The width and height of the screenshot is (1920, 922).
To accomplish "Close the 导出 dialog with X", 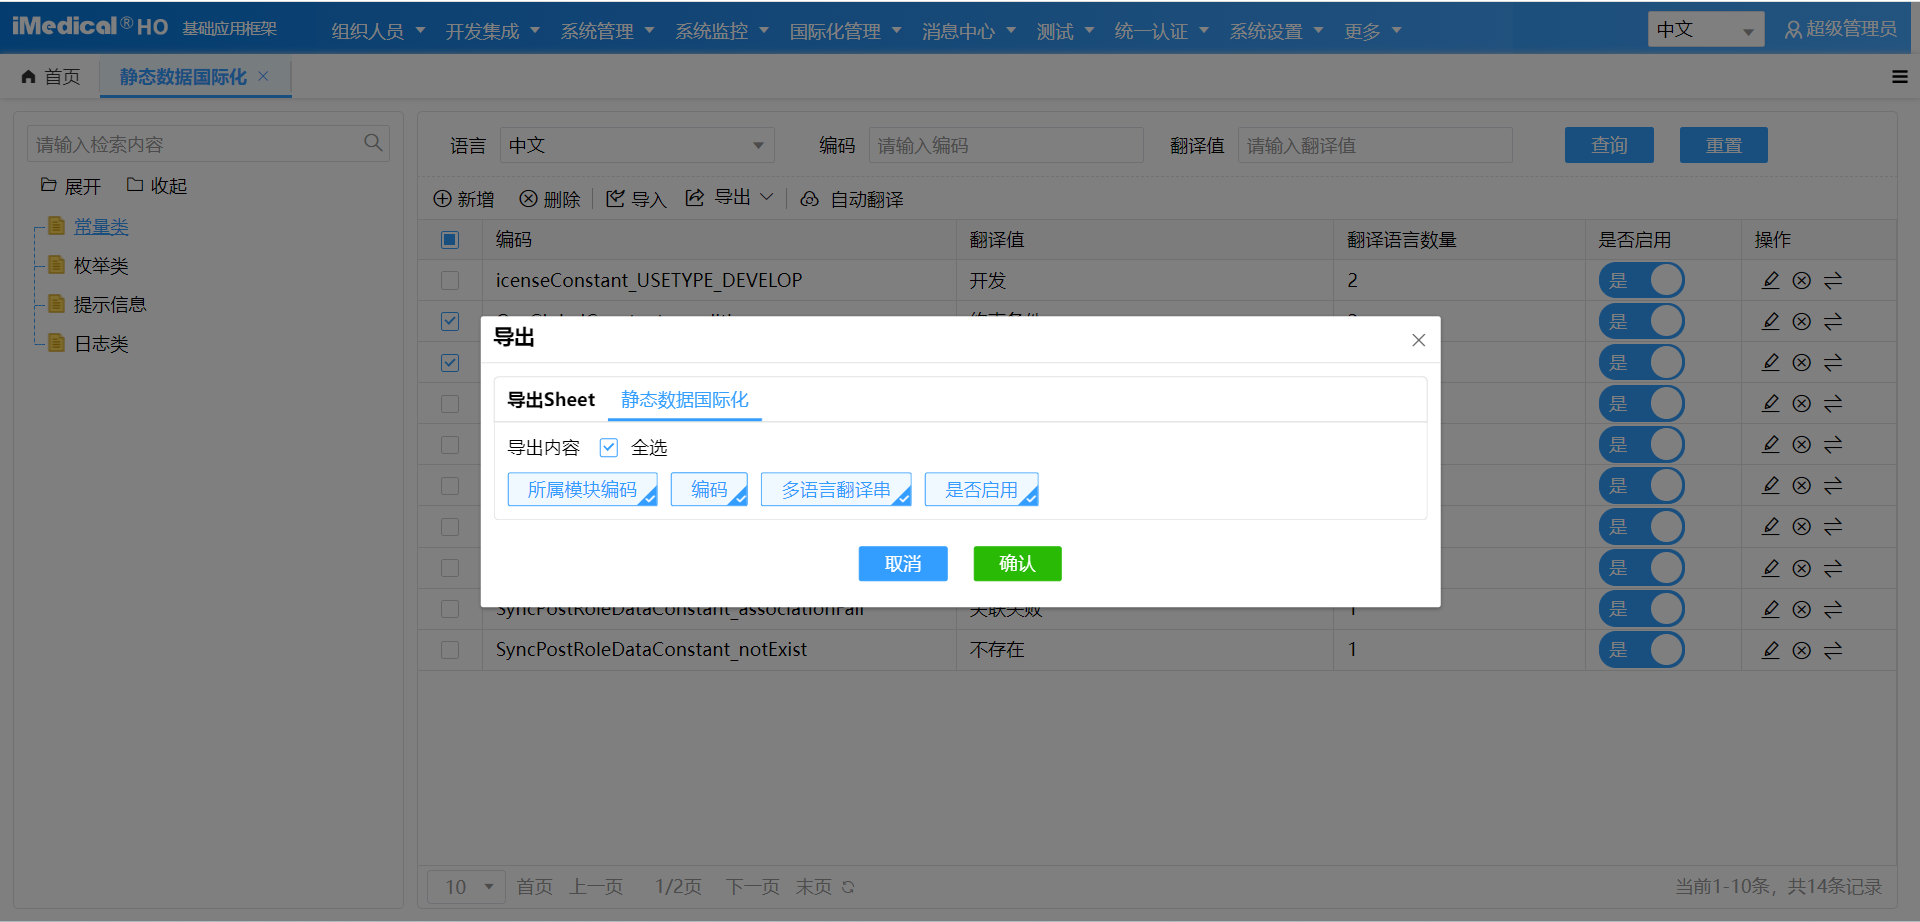I will [x=1418, y=340].
